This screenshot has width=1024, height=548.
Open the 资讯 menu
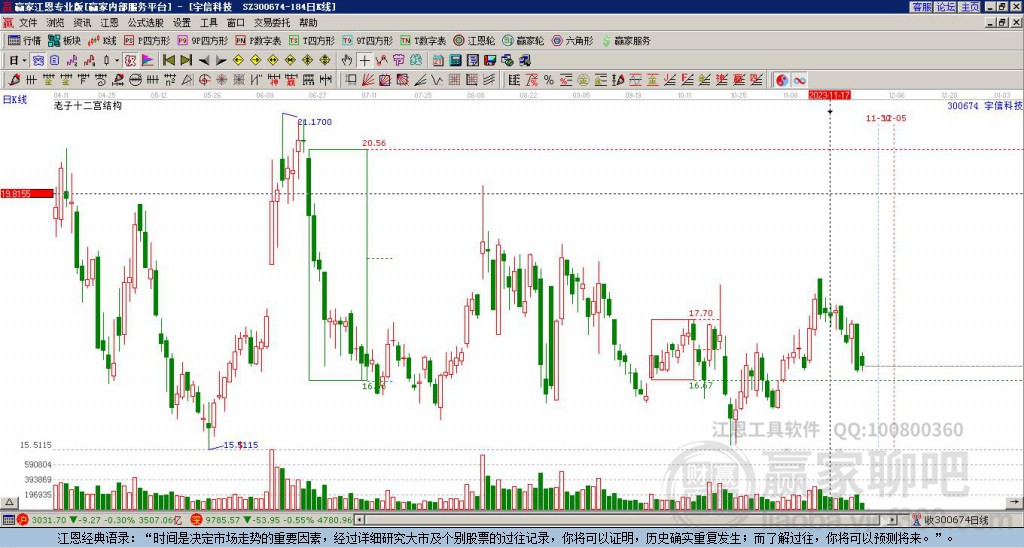(x=82, y=23)
